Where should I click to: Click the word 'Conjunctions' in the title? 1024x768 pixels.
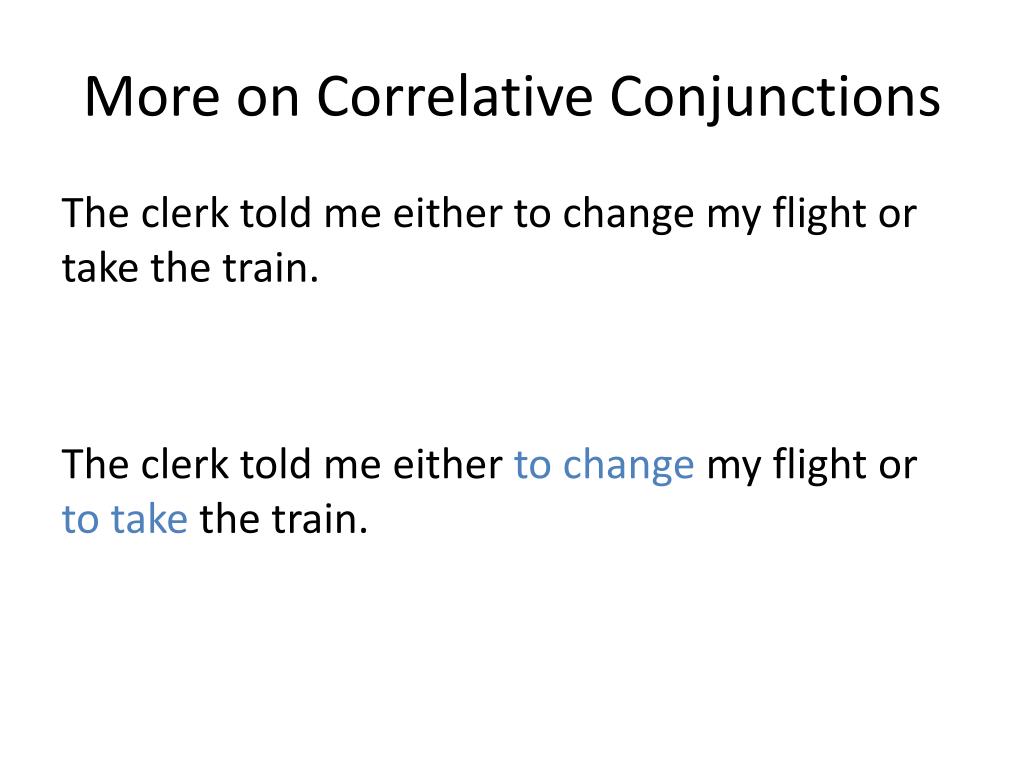pos(775,99)
